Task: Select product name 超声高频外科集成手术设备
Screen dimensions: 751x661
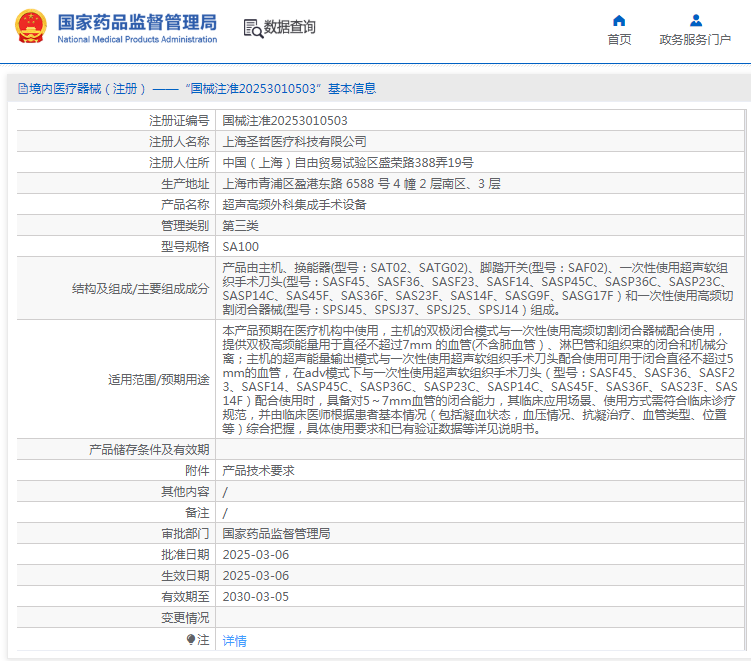Action: pyautogui.click(x=295, y=205)
